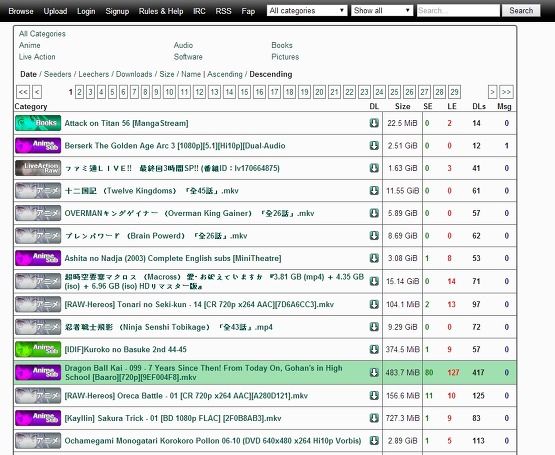Click anime raw badge beside Twelve Kingdoms
This screenshot has width=555, height=455.
[38, 190]
